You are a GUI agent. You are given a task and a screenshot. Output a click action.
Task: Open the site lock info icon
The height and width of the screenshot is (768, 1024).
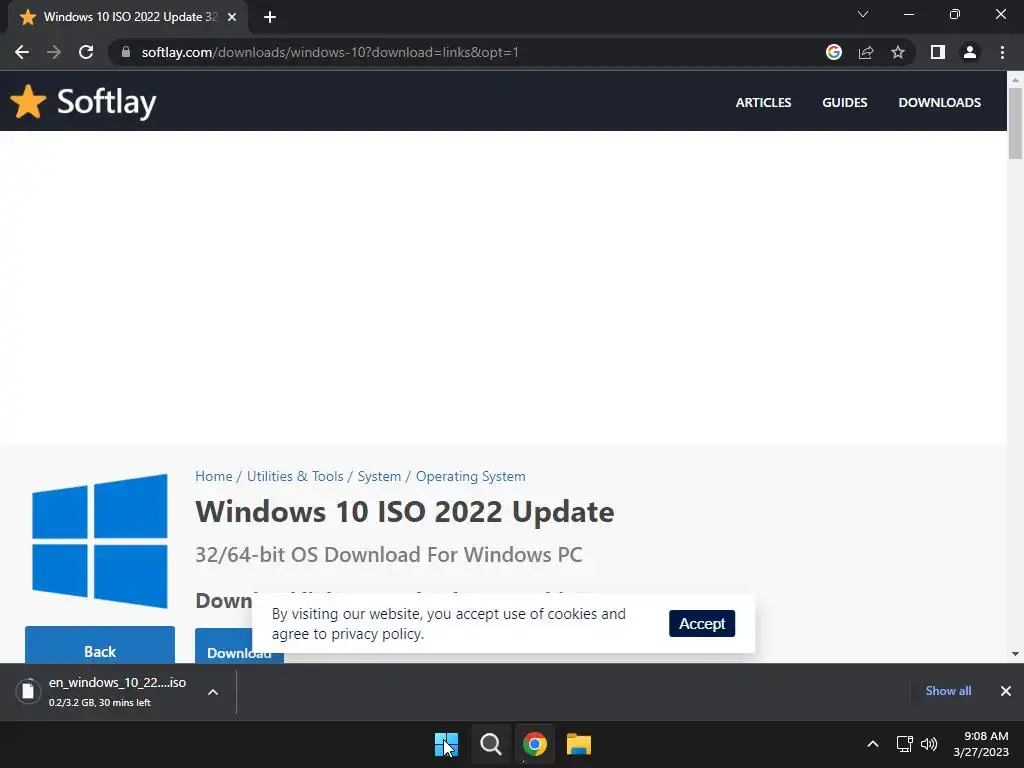tap(126, 52)
